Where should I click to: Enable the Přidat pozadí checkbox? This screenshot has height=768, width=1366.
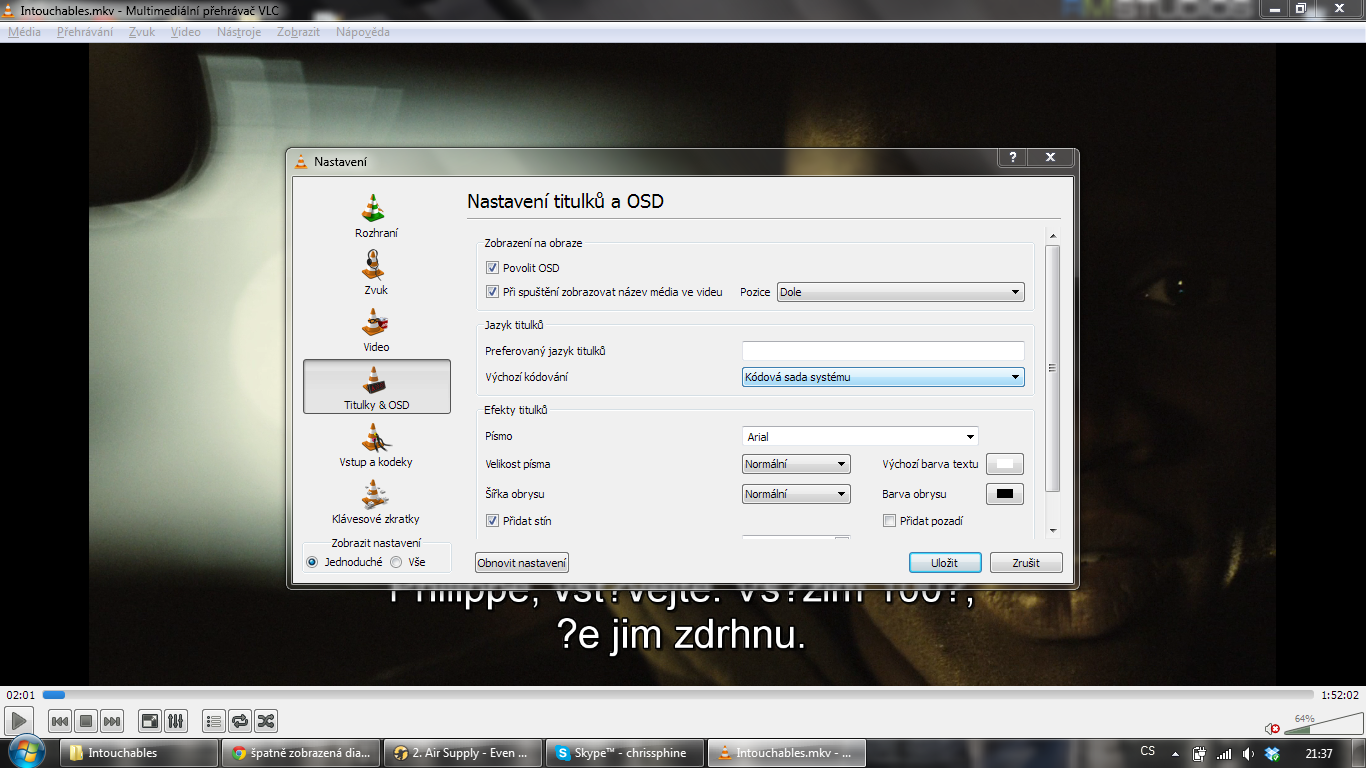889,521
